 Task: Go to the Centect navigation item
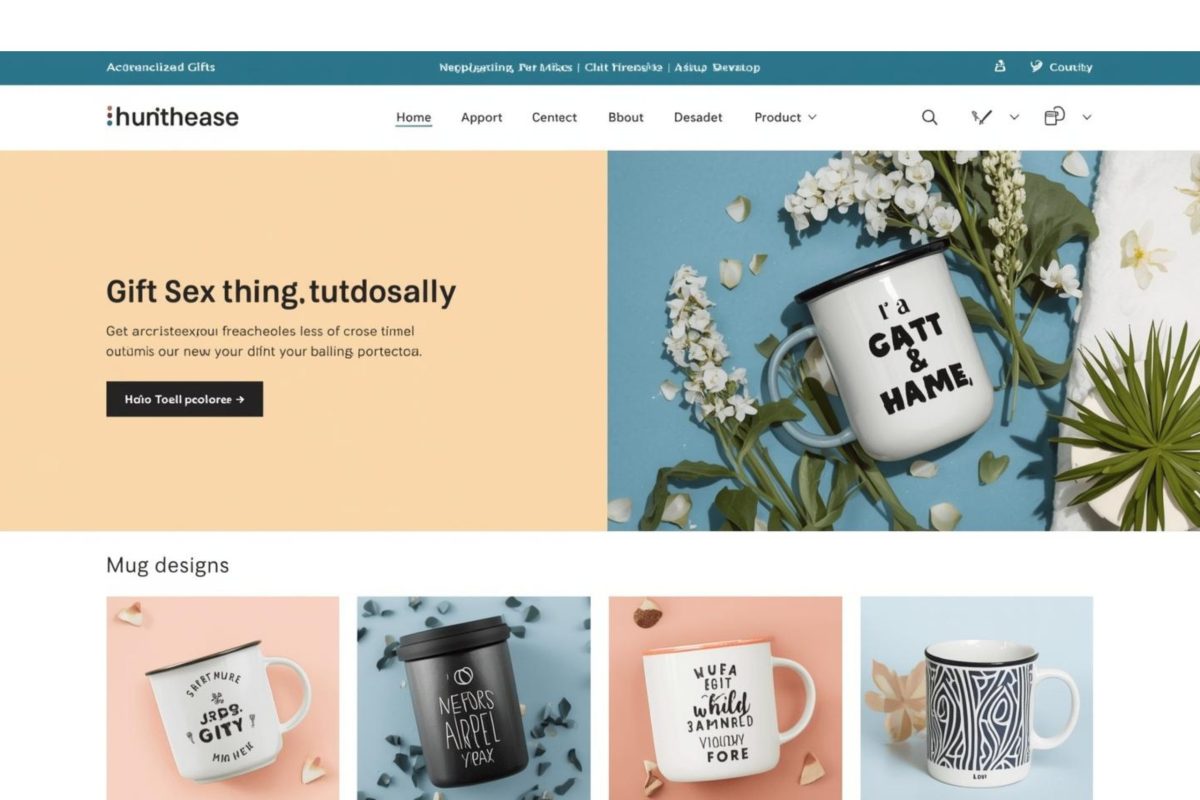pos(554,117)
